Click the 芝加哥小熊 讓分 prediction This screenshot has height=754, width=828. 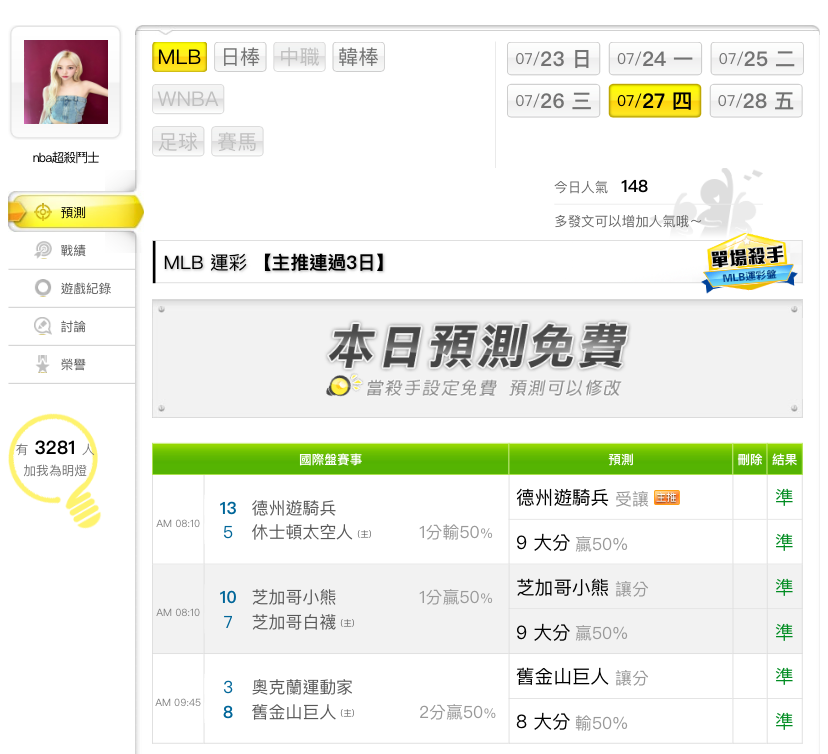(582, 588)
